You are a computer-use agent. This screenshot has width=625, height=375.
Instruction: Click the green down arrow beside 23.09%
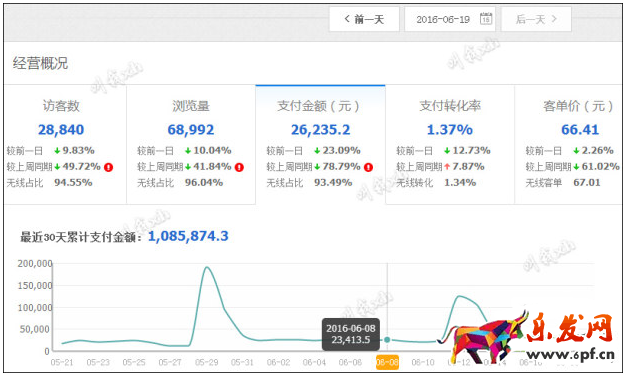[x=317, y=151]
